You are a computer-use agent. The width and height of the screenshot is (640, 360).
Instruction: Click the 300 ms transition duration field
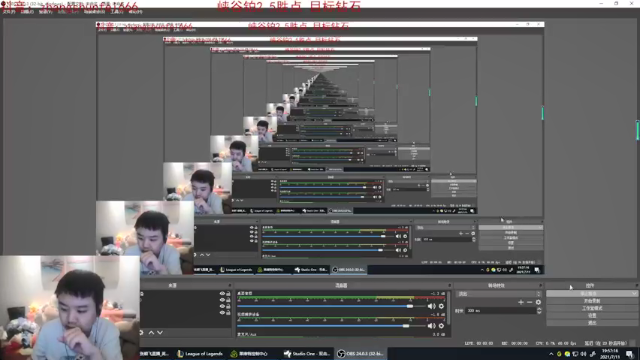pyautogui.click(x=501, y=311)
